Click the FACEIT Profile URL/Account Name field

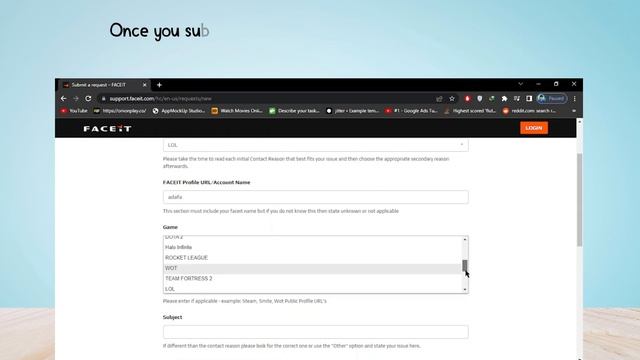tap(316, 197)
